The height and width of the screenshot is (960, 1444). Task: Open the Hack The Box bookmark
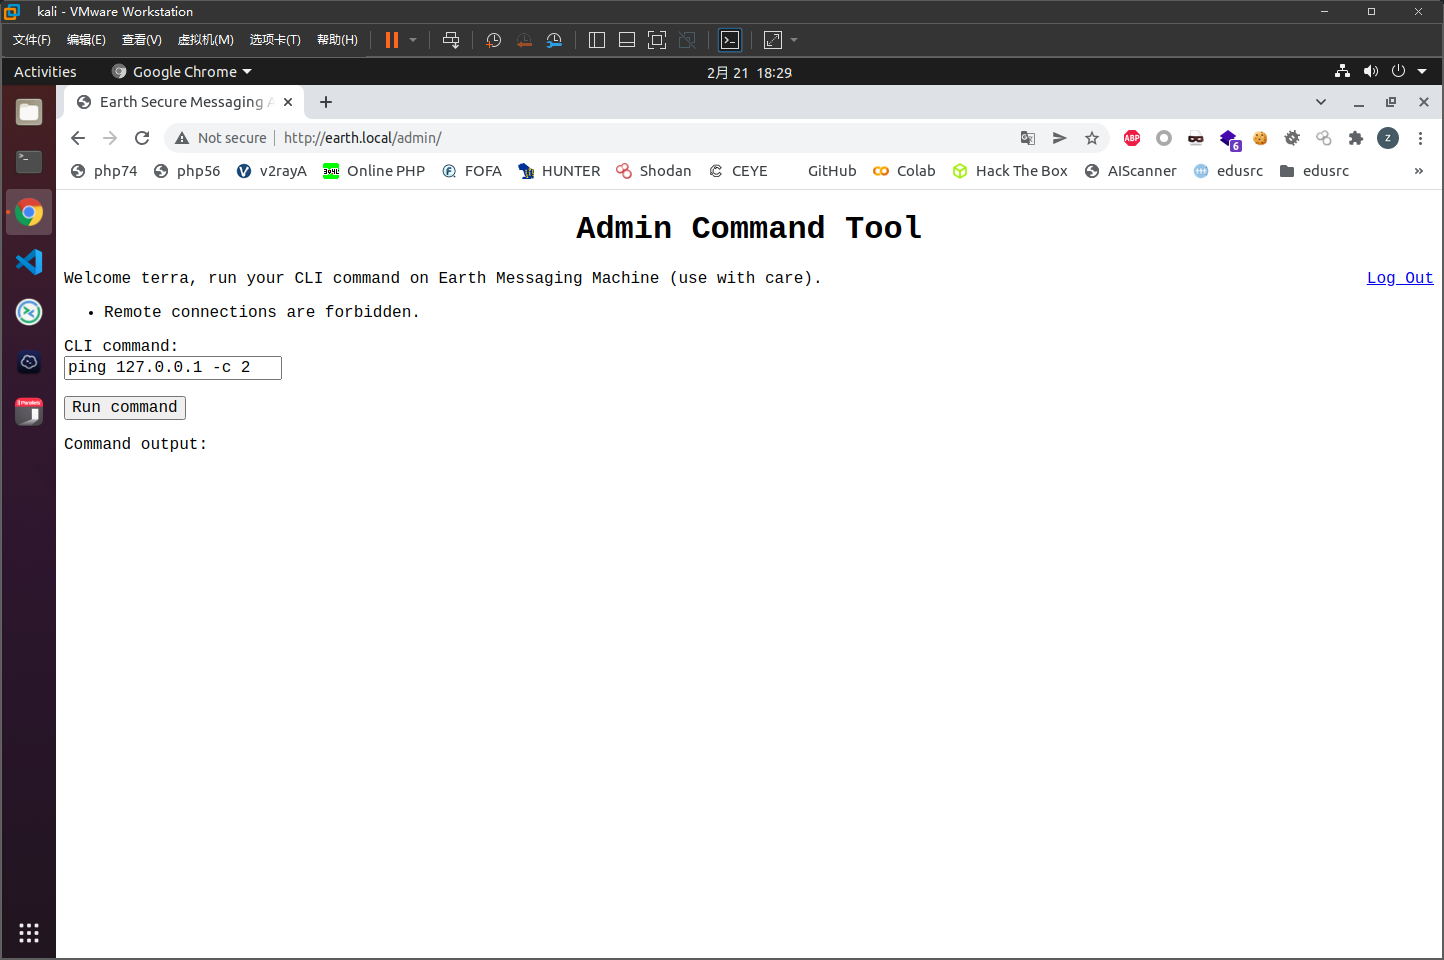1010,171
